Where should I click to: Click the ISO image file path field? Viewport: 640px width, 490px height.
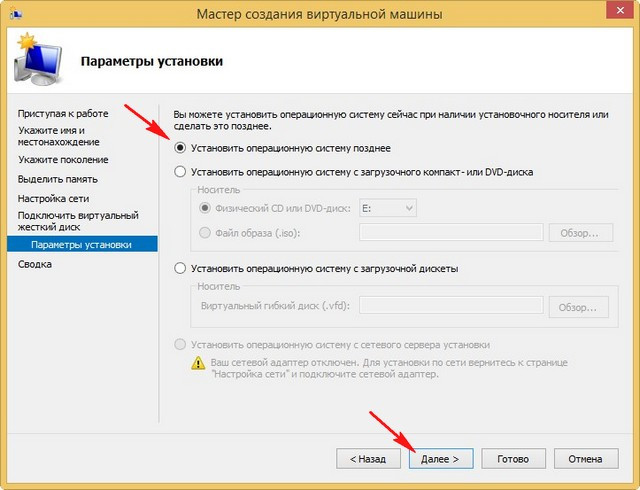451,232
